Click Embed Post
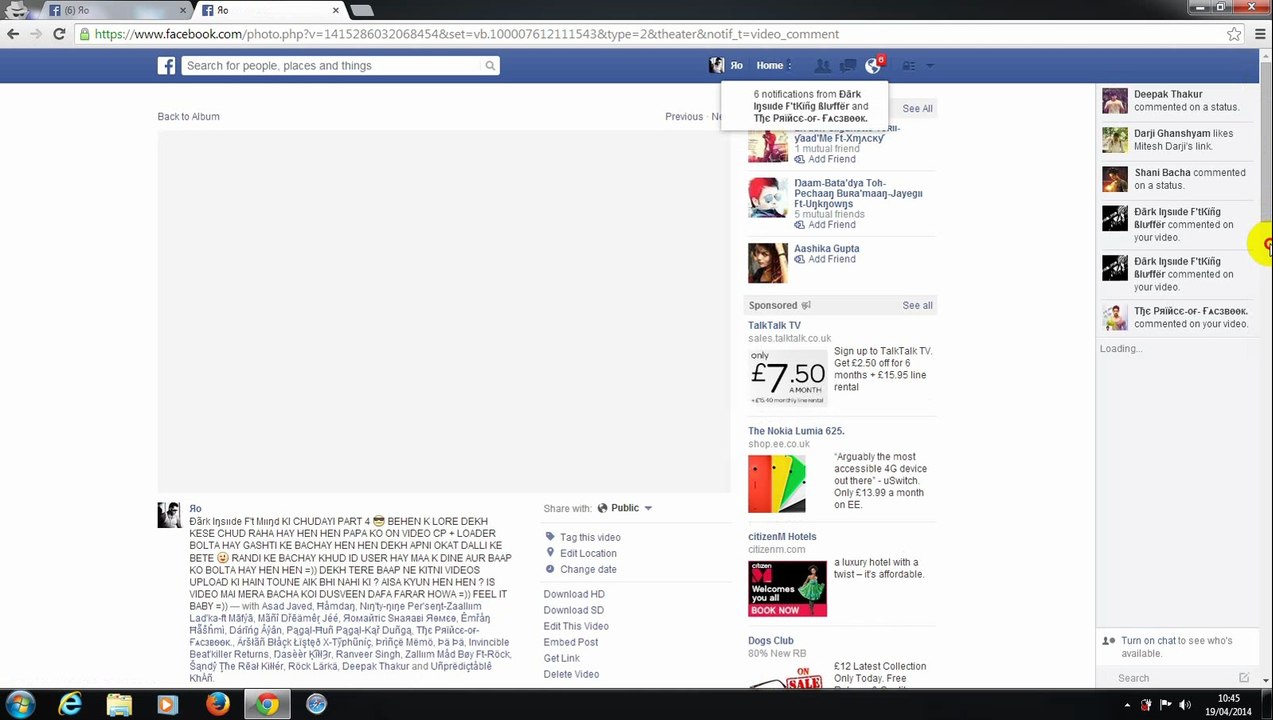The width and height of the screenshot is (1273, 720). 571,643
